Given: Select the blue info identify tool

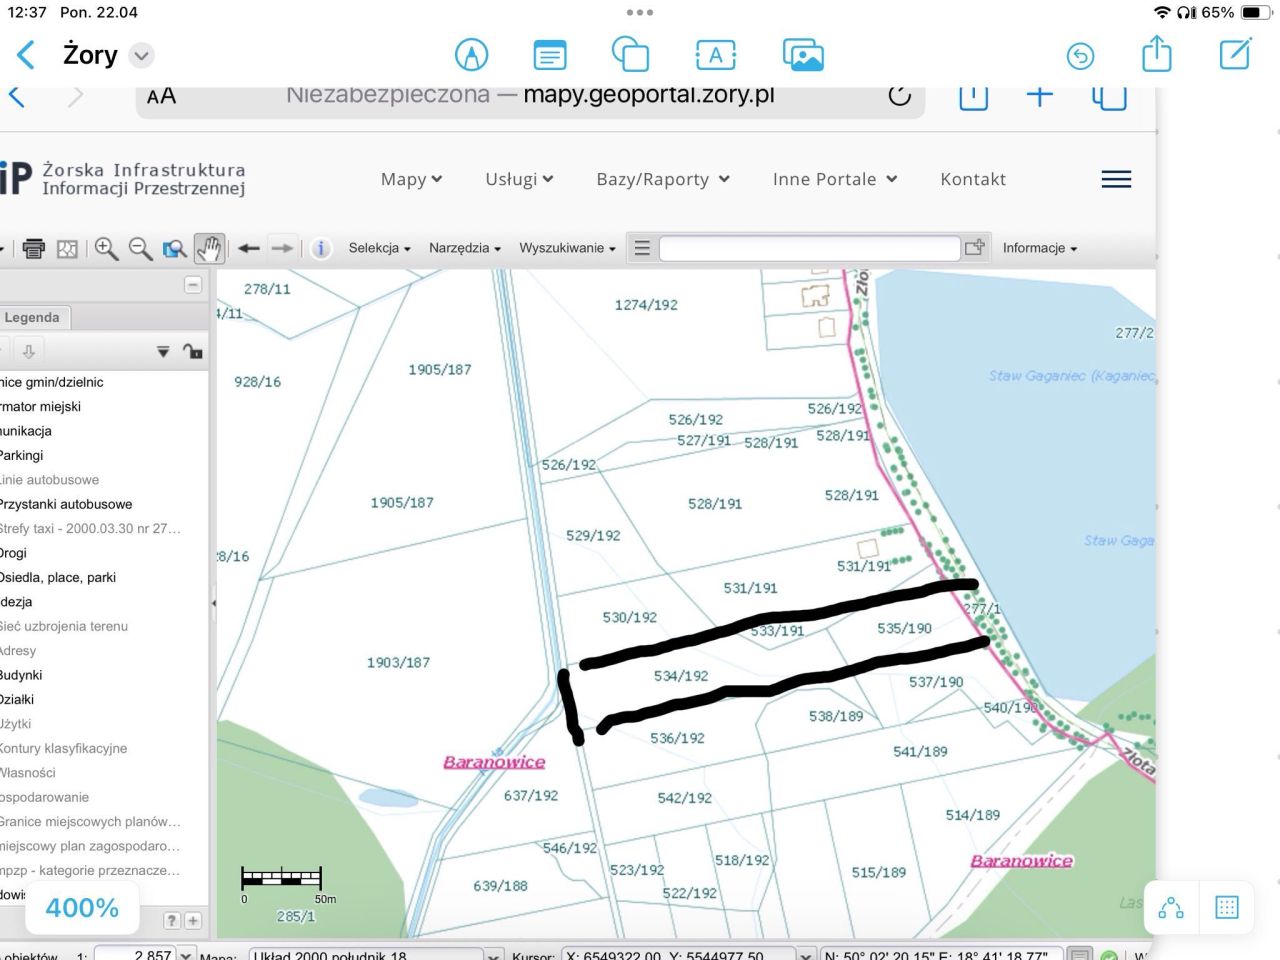Looking at the screenshot, I should pos(321,248).
